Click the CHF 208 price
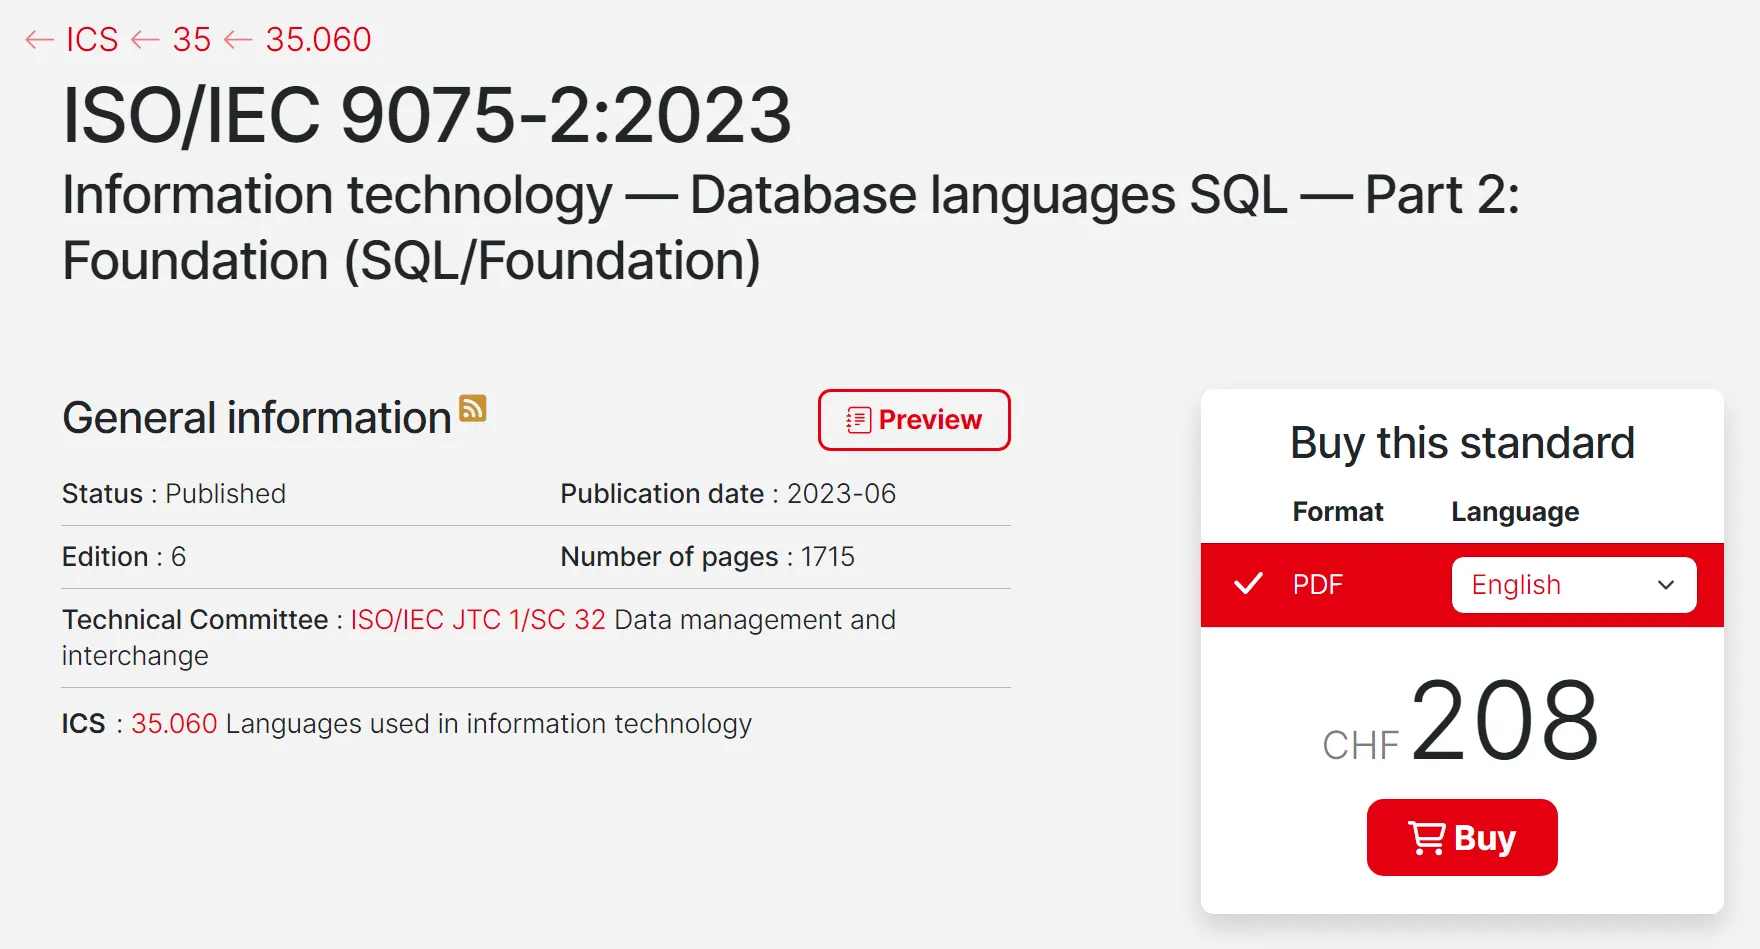The width and height of the screenshot is (1760, 949). coord(1462,722)
